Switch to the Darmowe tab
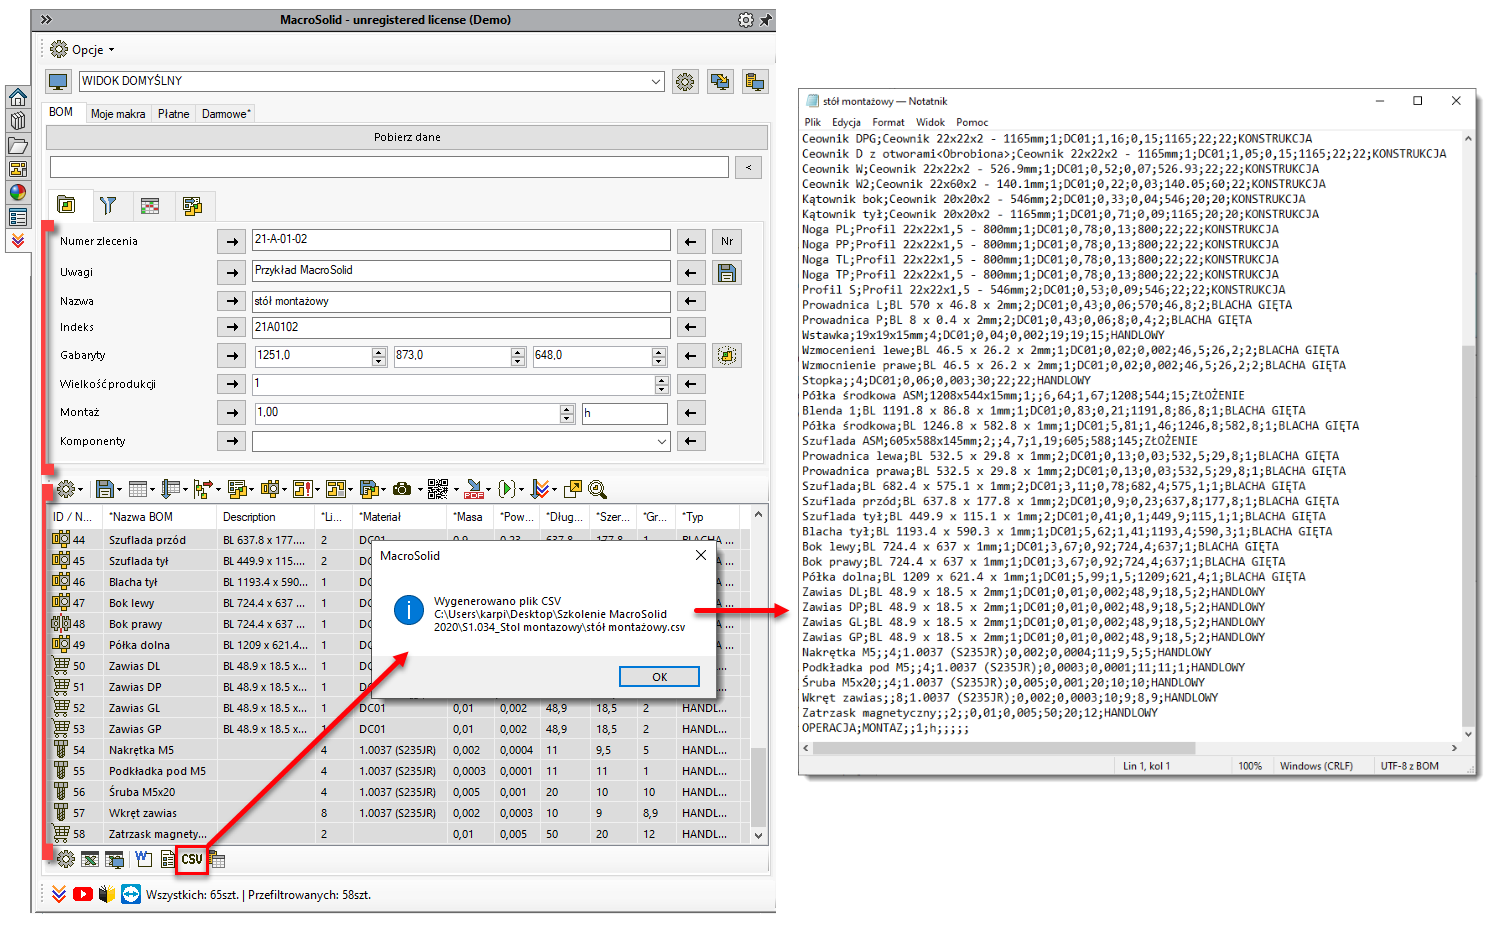This screenshot has width=1489, height=927. point(226,114)
